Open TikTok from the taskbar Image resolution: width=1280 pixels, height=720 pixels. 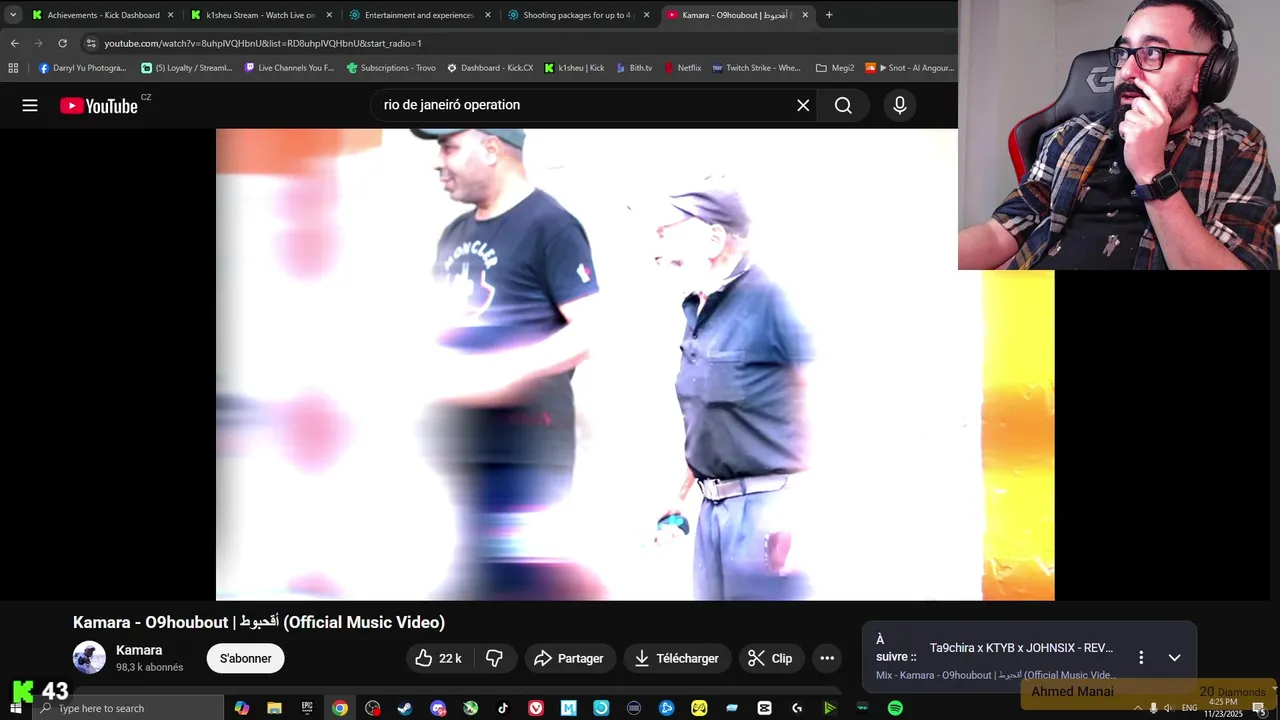pyautogui.click(x=503, y=708)
